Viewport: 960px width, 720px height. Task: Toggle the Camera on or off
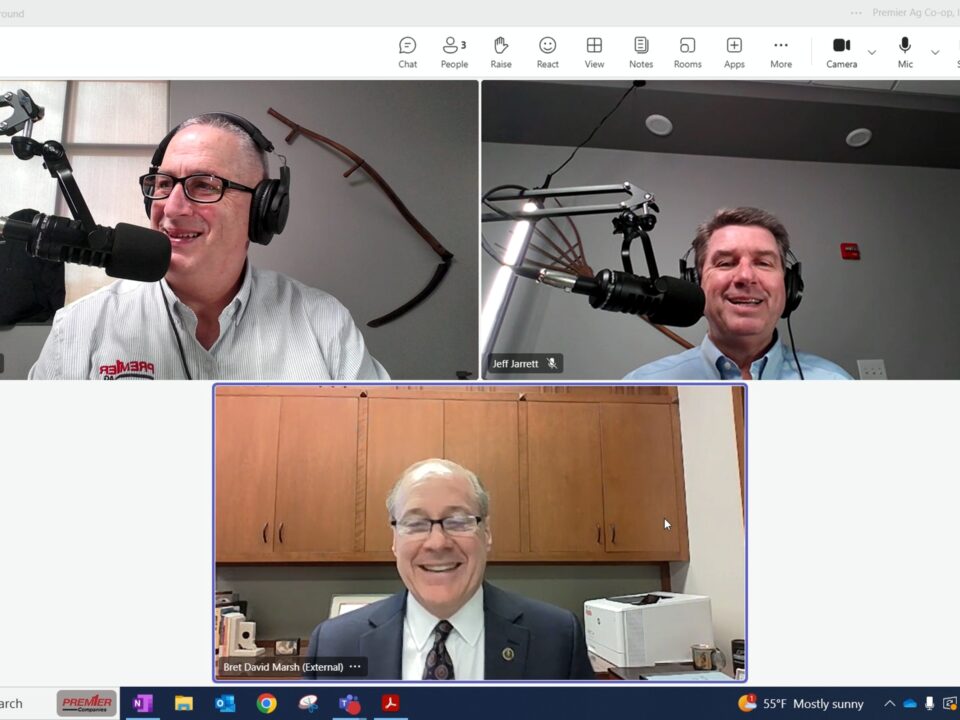click(841, 52)
